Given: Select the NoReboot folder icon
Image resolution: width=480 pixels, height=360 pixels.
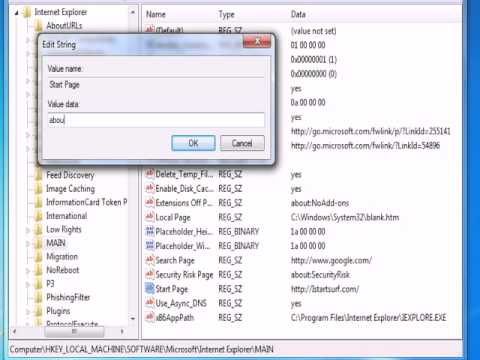Looking at the screenshot, I should coord(39,270).
